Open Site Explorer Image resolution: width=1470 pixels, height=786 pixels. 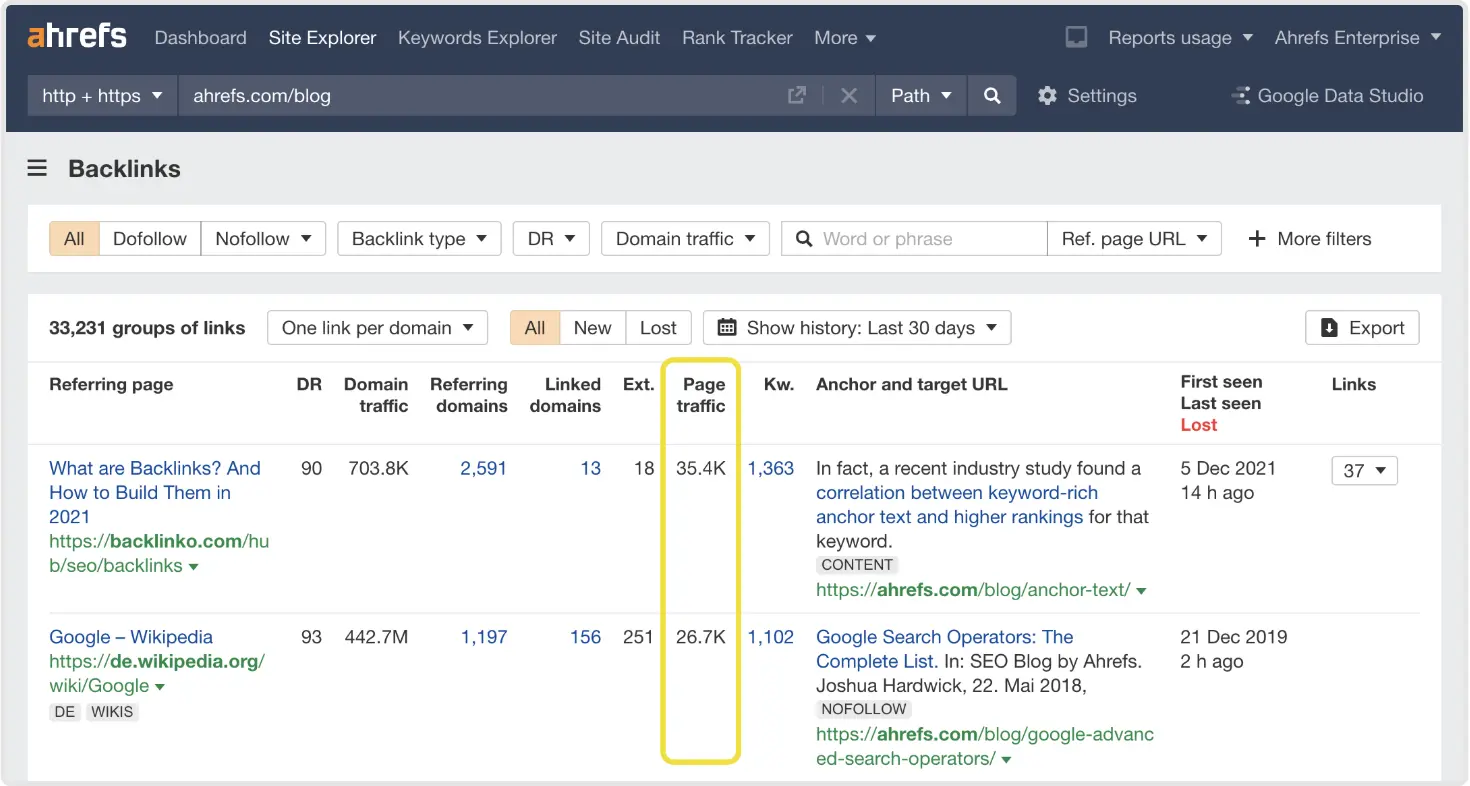click(322, 38)
